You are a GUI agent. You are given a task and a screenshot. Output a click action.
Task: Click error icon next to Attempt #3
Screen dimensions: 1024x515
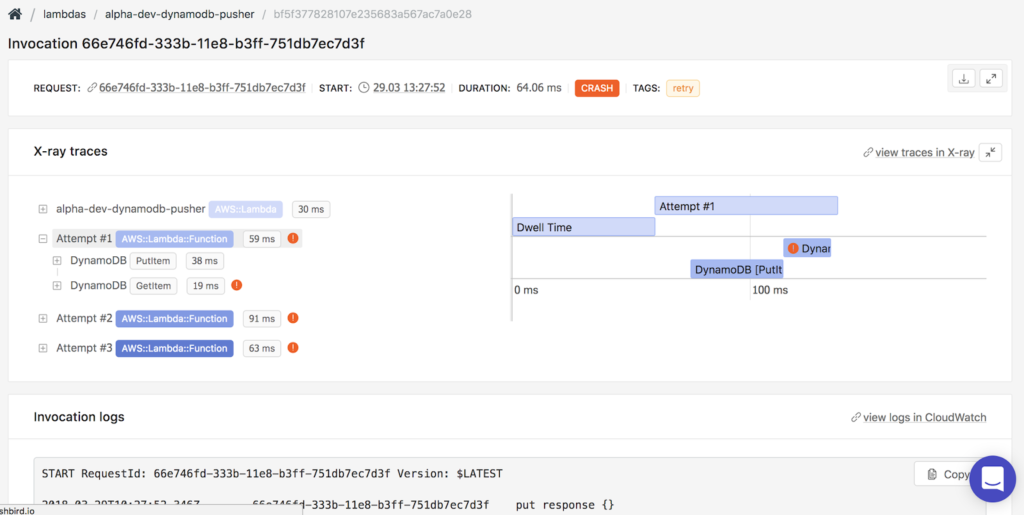(x=293, y=348)
